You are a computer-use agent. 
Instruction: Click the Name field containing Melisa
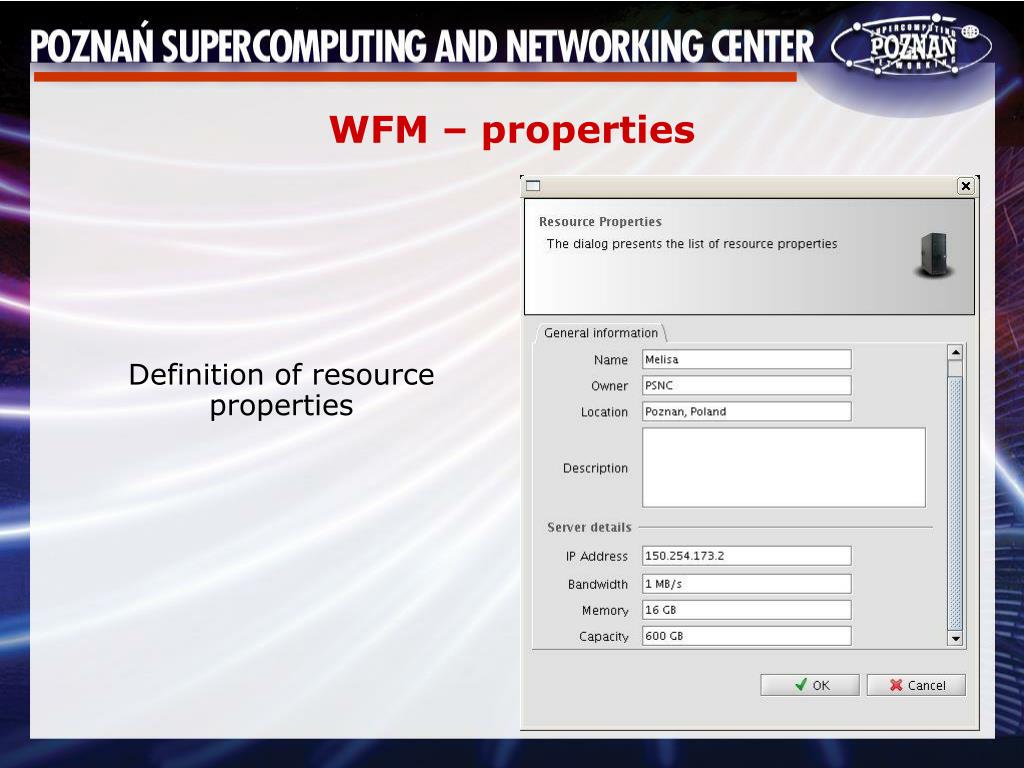pyautogui.click(x=746, y=359)
